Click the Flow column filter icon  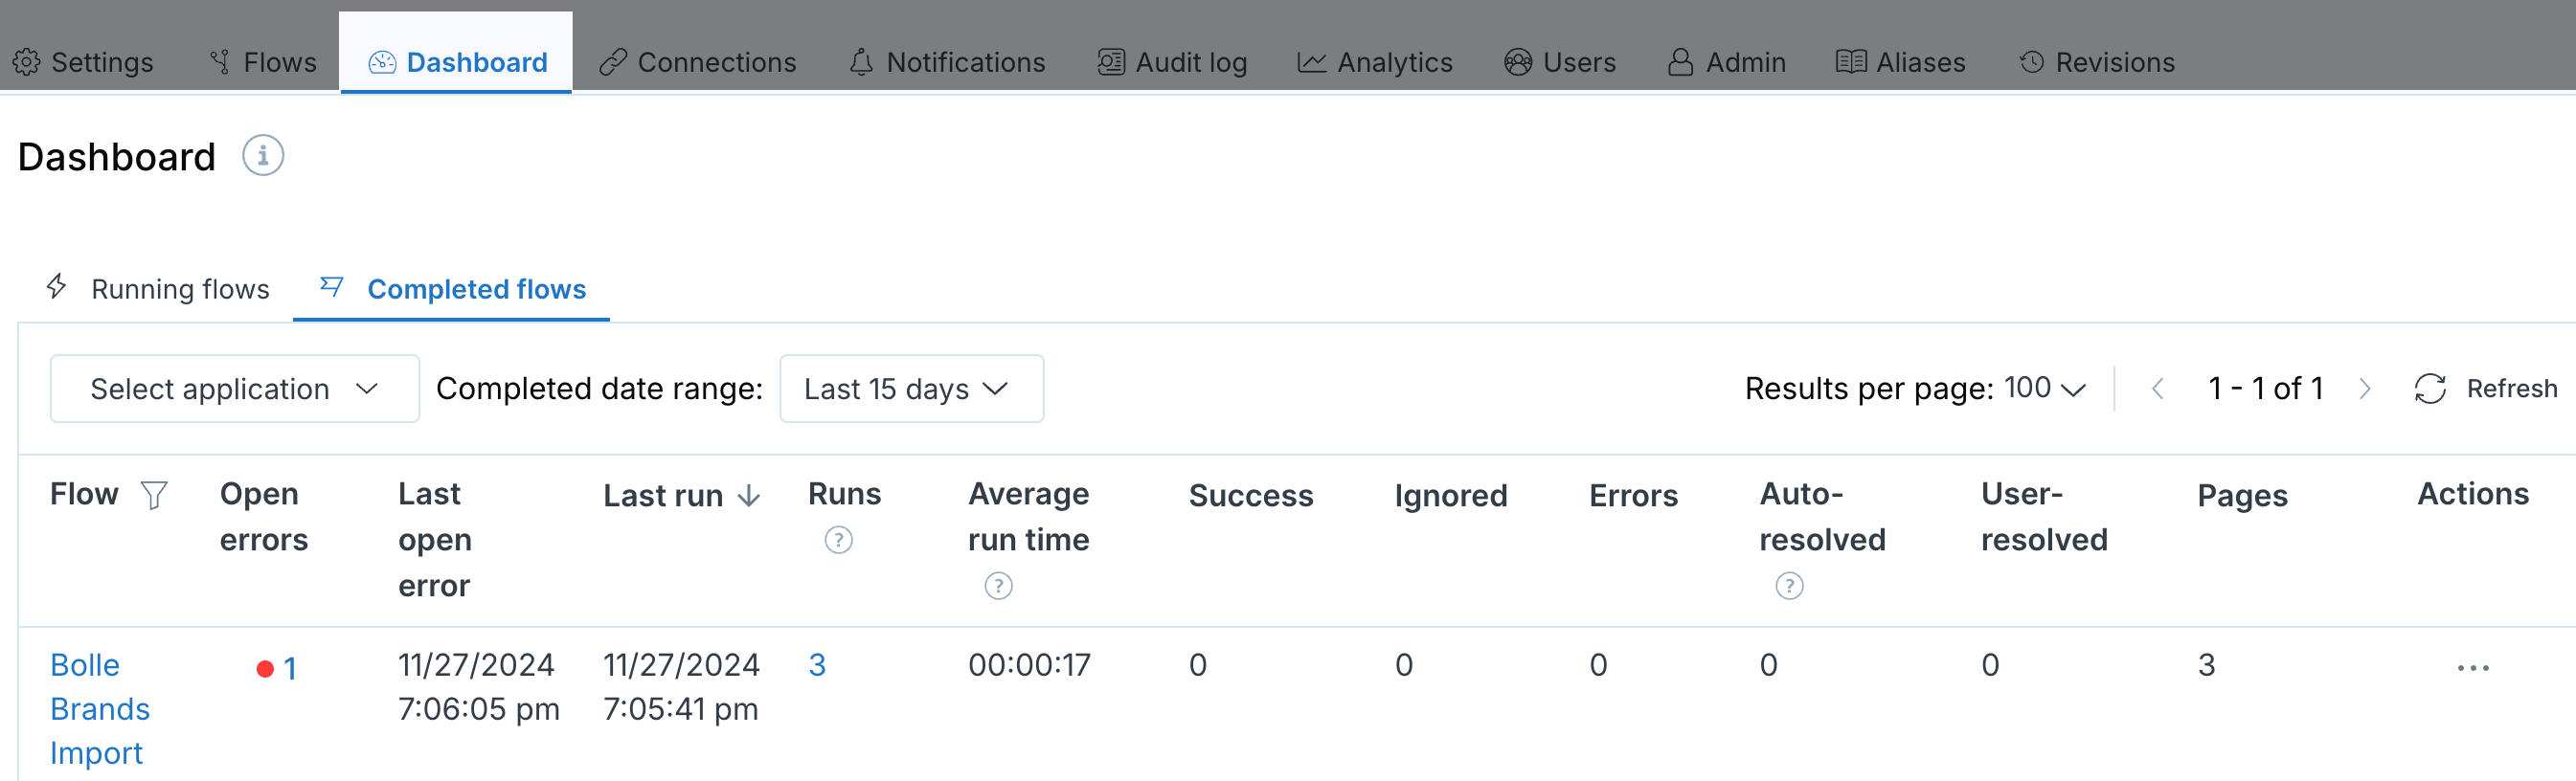tap(154, 495)
